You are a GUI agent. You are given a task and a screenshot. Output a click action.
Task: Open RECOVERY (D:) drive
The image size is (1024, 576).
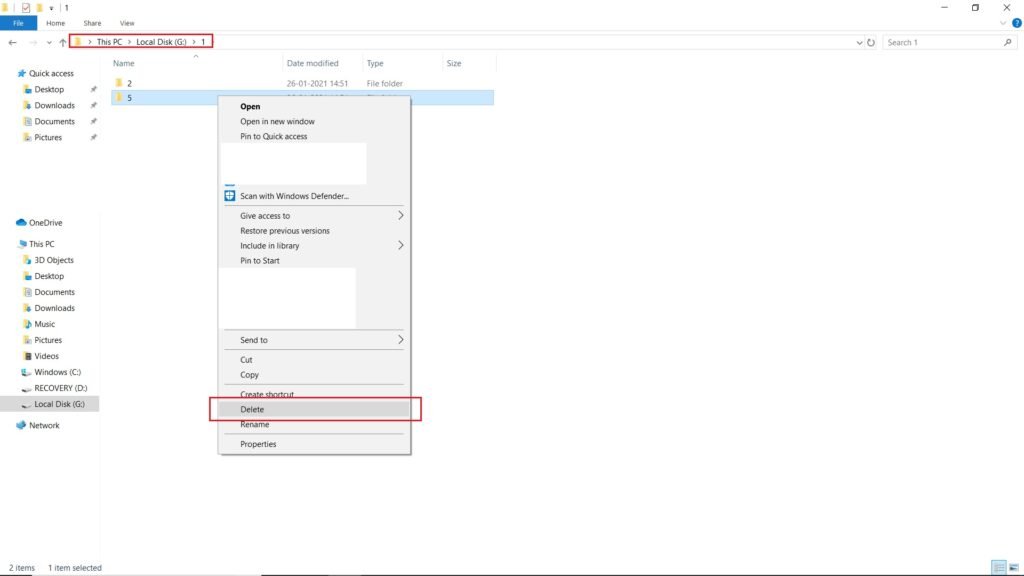point(60,388)
